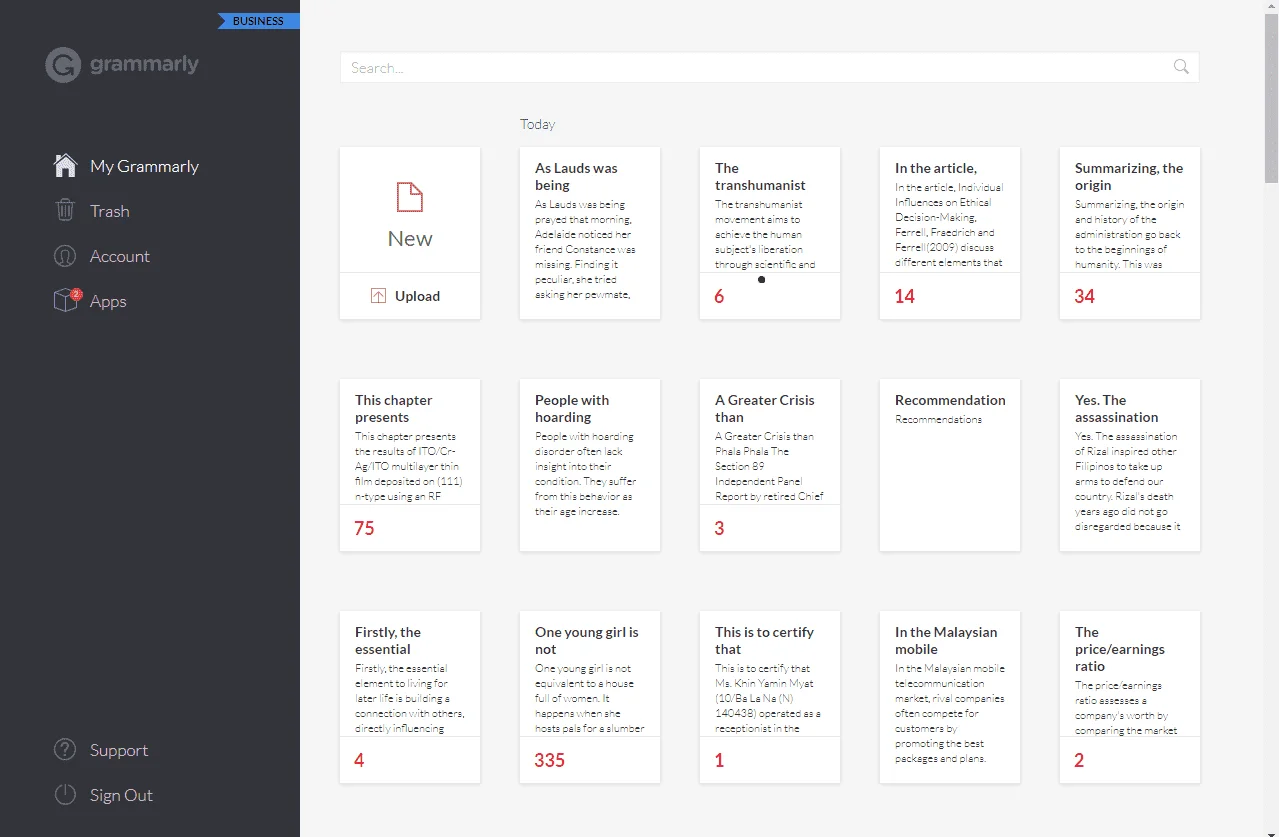The image size is (1279, 837).
Task: Open 'In the Malaysian mobile' document
Action: tap(950, 697)
